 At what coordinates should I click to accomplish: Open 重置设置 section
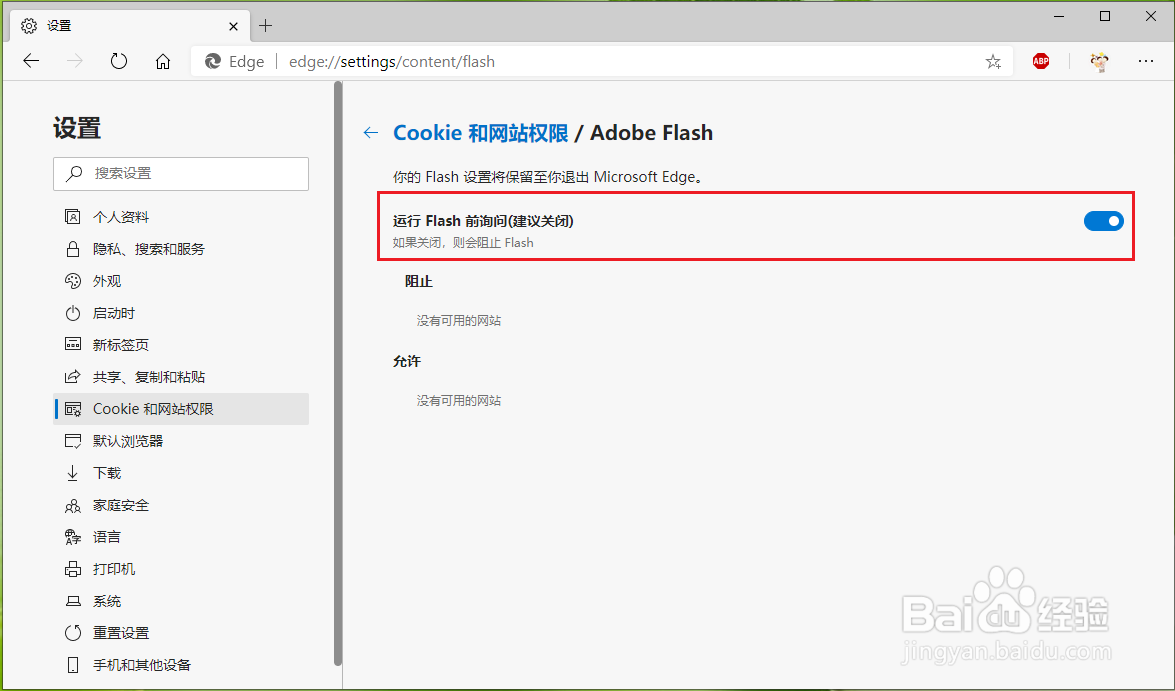pos(181,633)
